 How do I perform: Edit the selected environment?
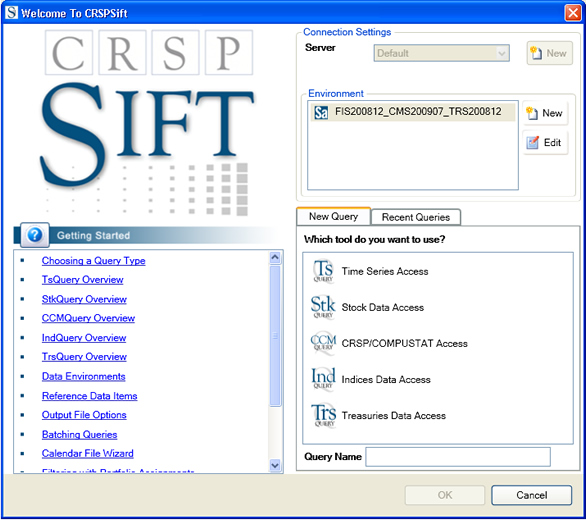(545, 142)
